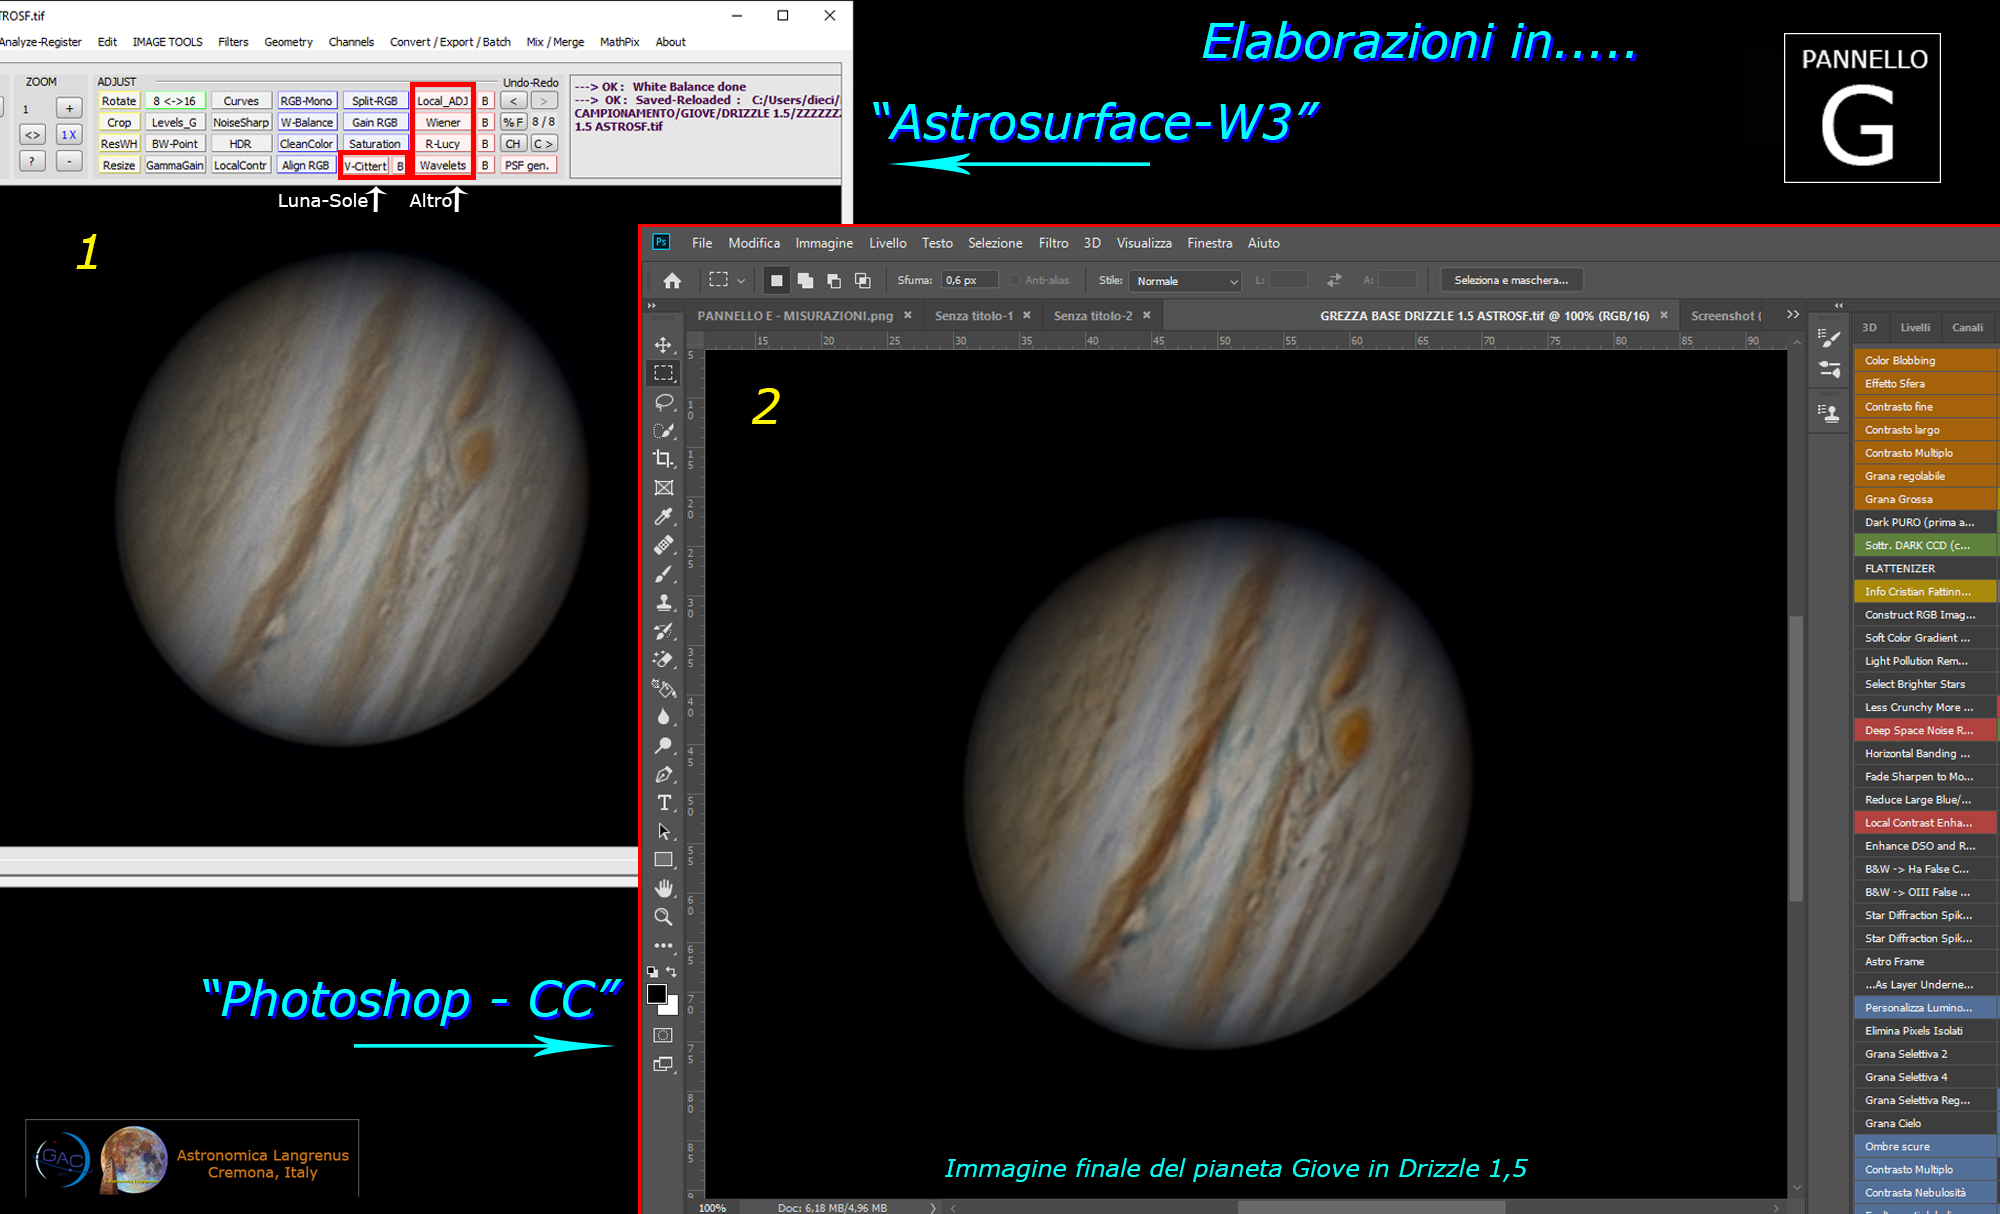Click the Seleziona e maschera button
This screenshot has height=1214, width=2000.
(1510, 280)
